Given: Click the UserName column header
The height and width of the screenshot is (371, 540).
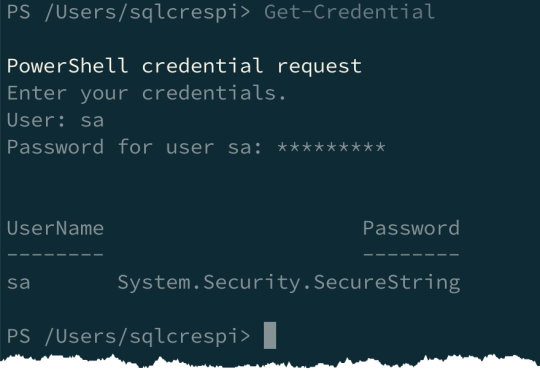Looking at the screenshot, I should click(55, 228).
